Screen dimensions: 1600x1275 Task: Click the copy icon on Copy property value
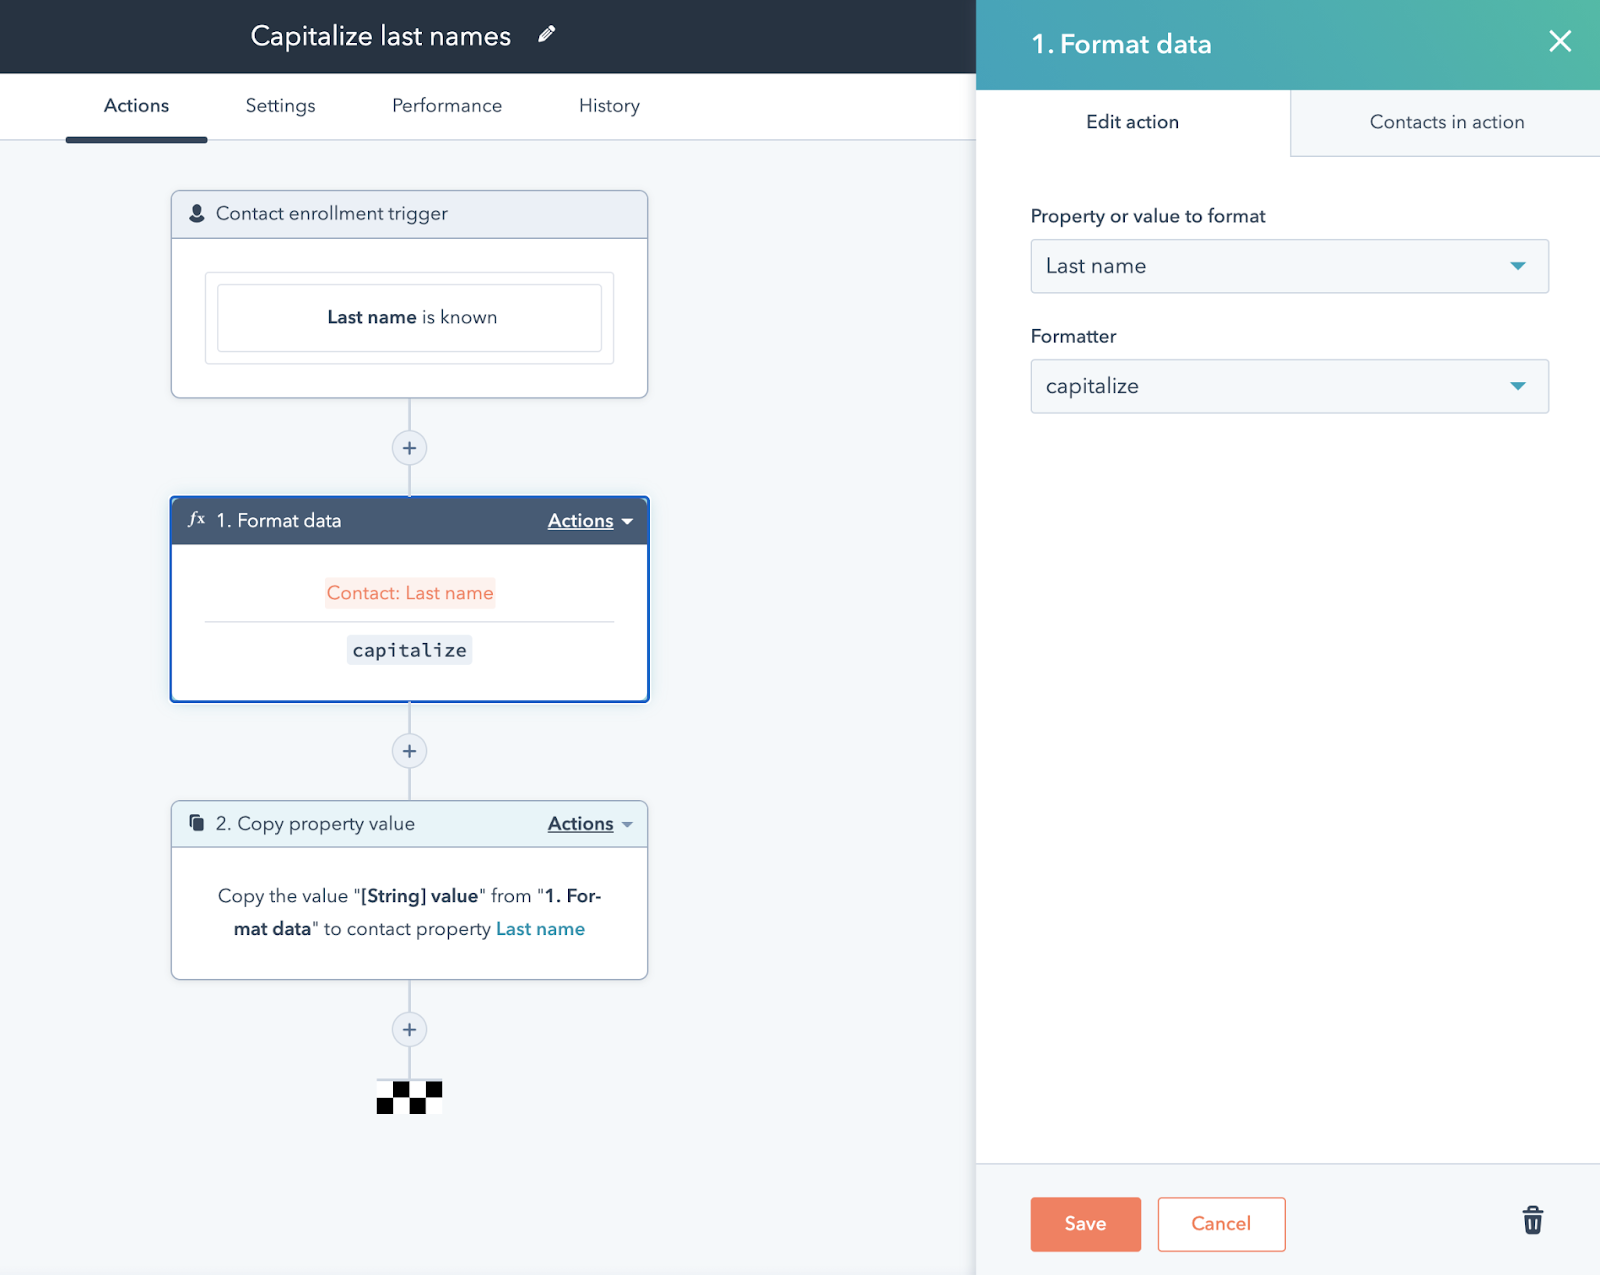pyautogui.click(x=196, y=822)
